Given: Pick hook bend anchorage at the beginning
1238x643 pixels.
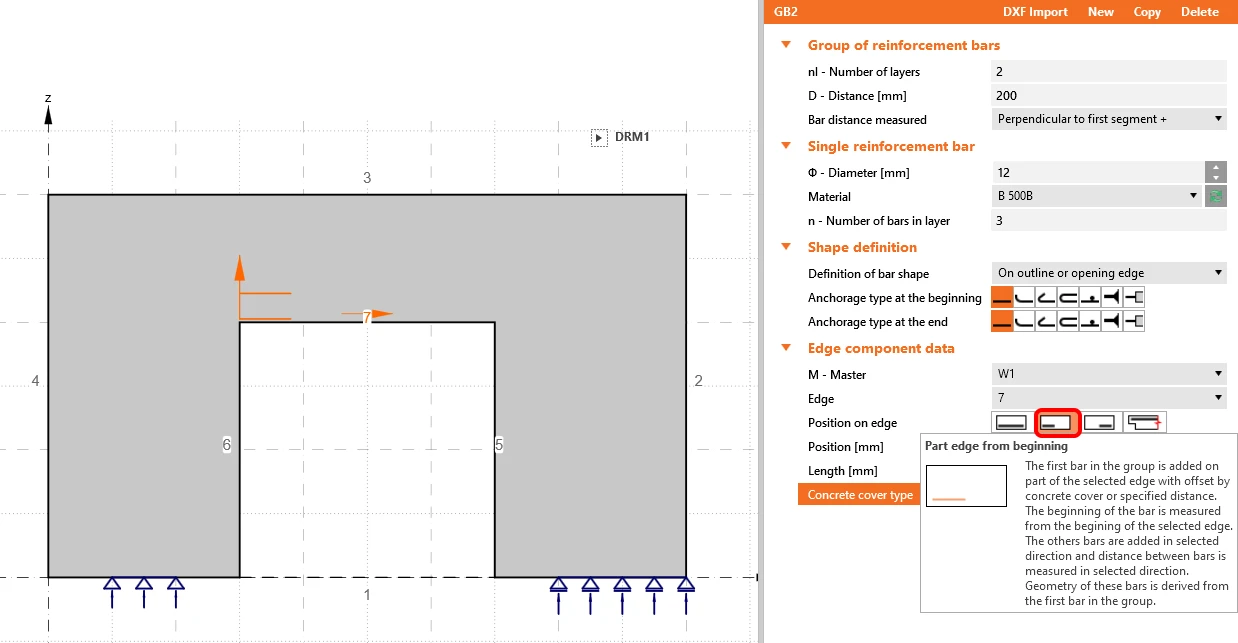Looking at the screenshot, I should [1046, 298].
